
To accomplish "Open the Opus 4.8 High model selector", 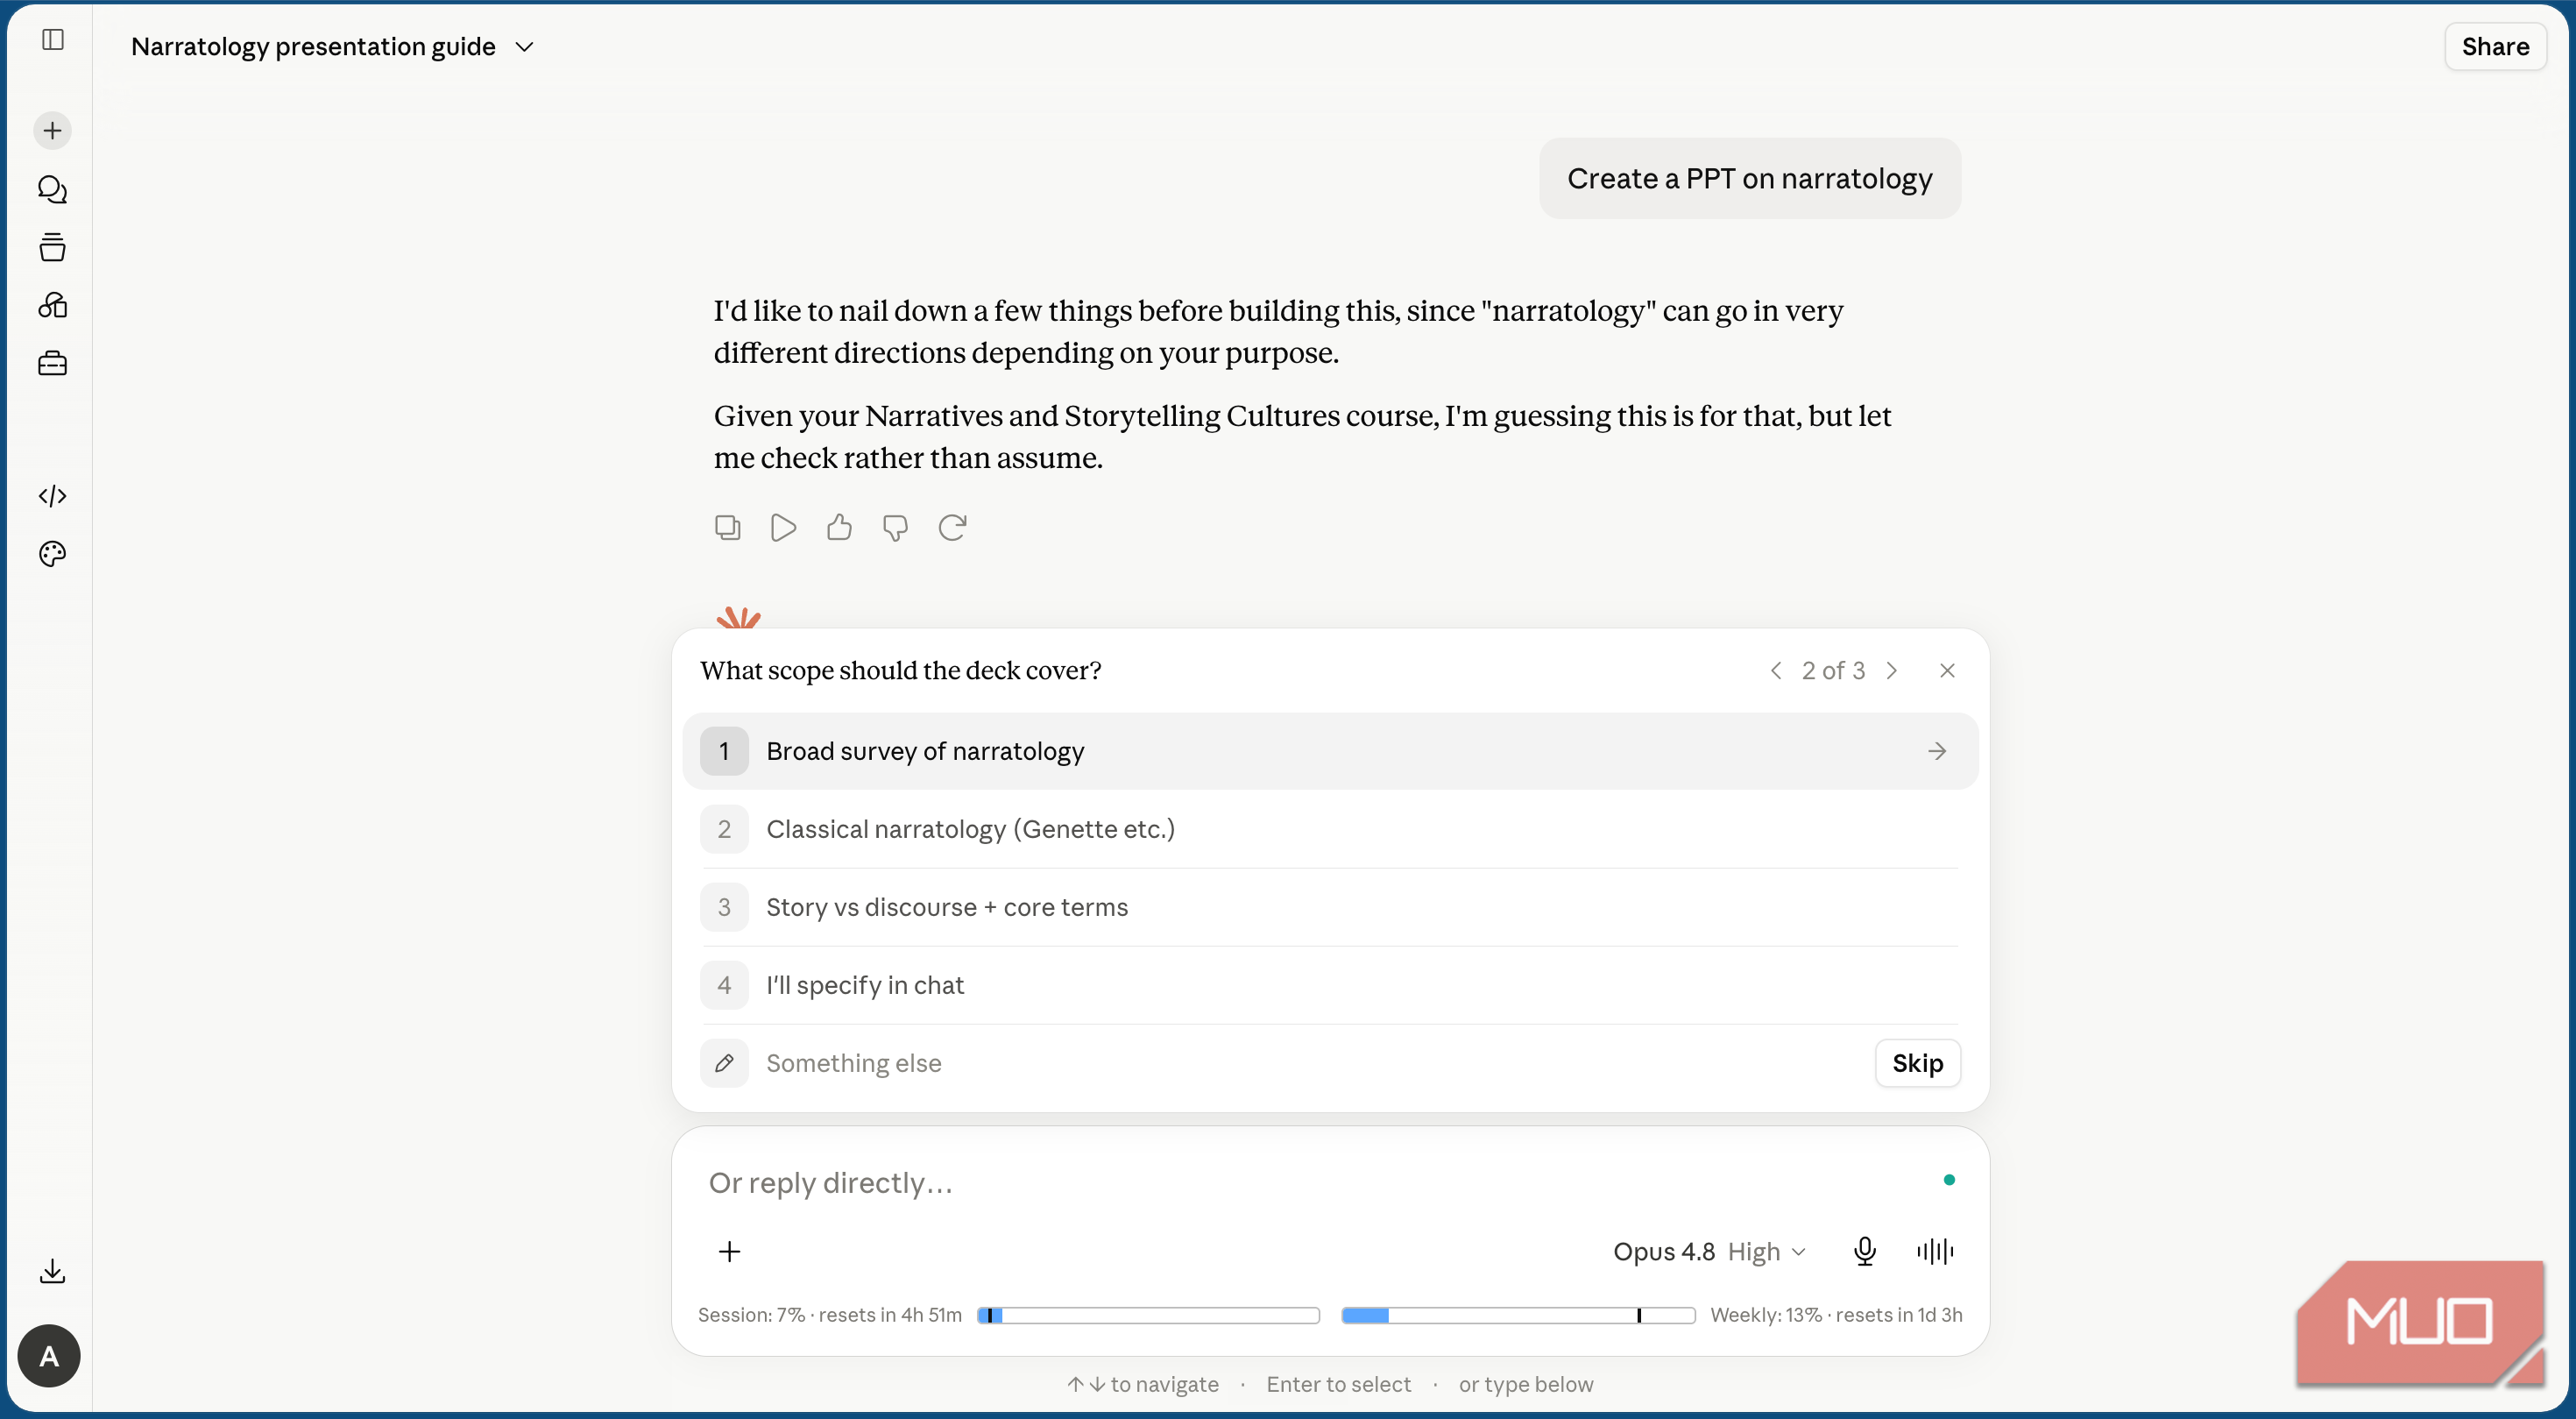I will (1709, 1251).
